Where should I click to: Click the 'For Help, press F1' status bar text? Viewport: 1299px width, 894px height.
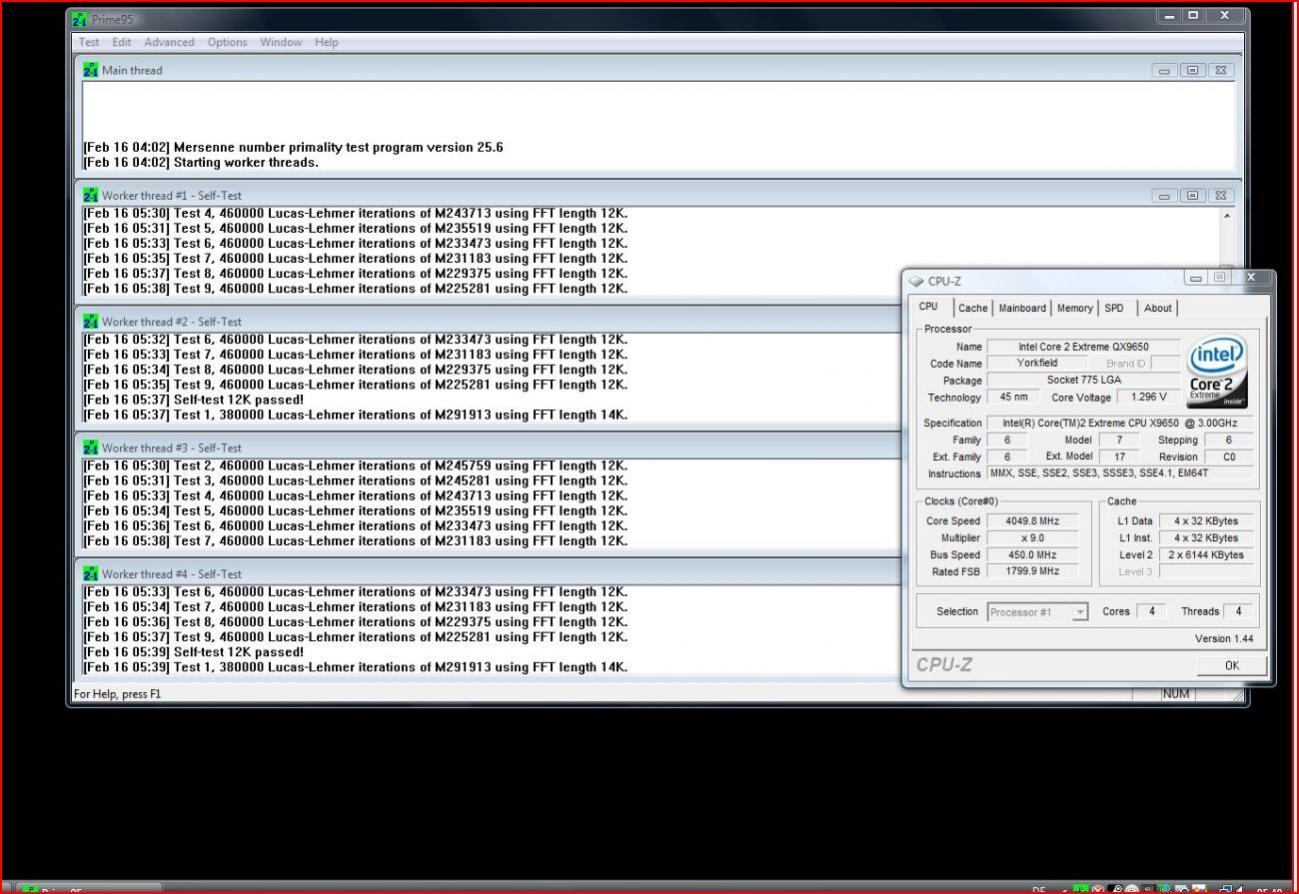(x=117, y=694)
